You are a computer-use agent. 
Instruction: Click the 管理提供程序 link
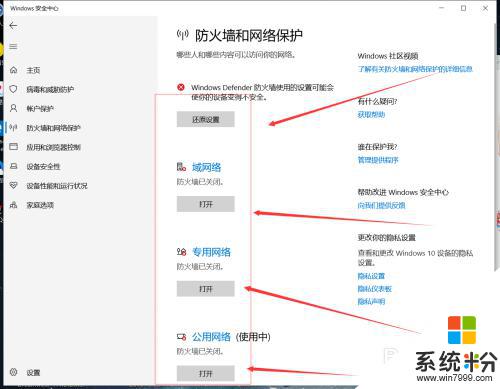[x=378, y=160]
